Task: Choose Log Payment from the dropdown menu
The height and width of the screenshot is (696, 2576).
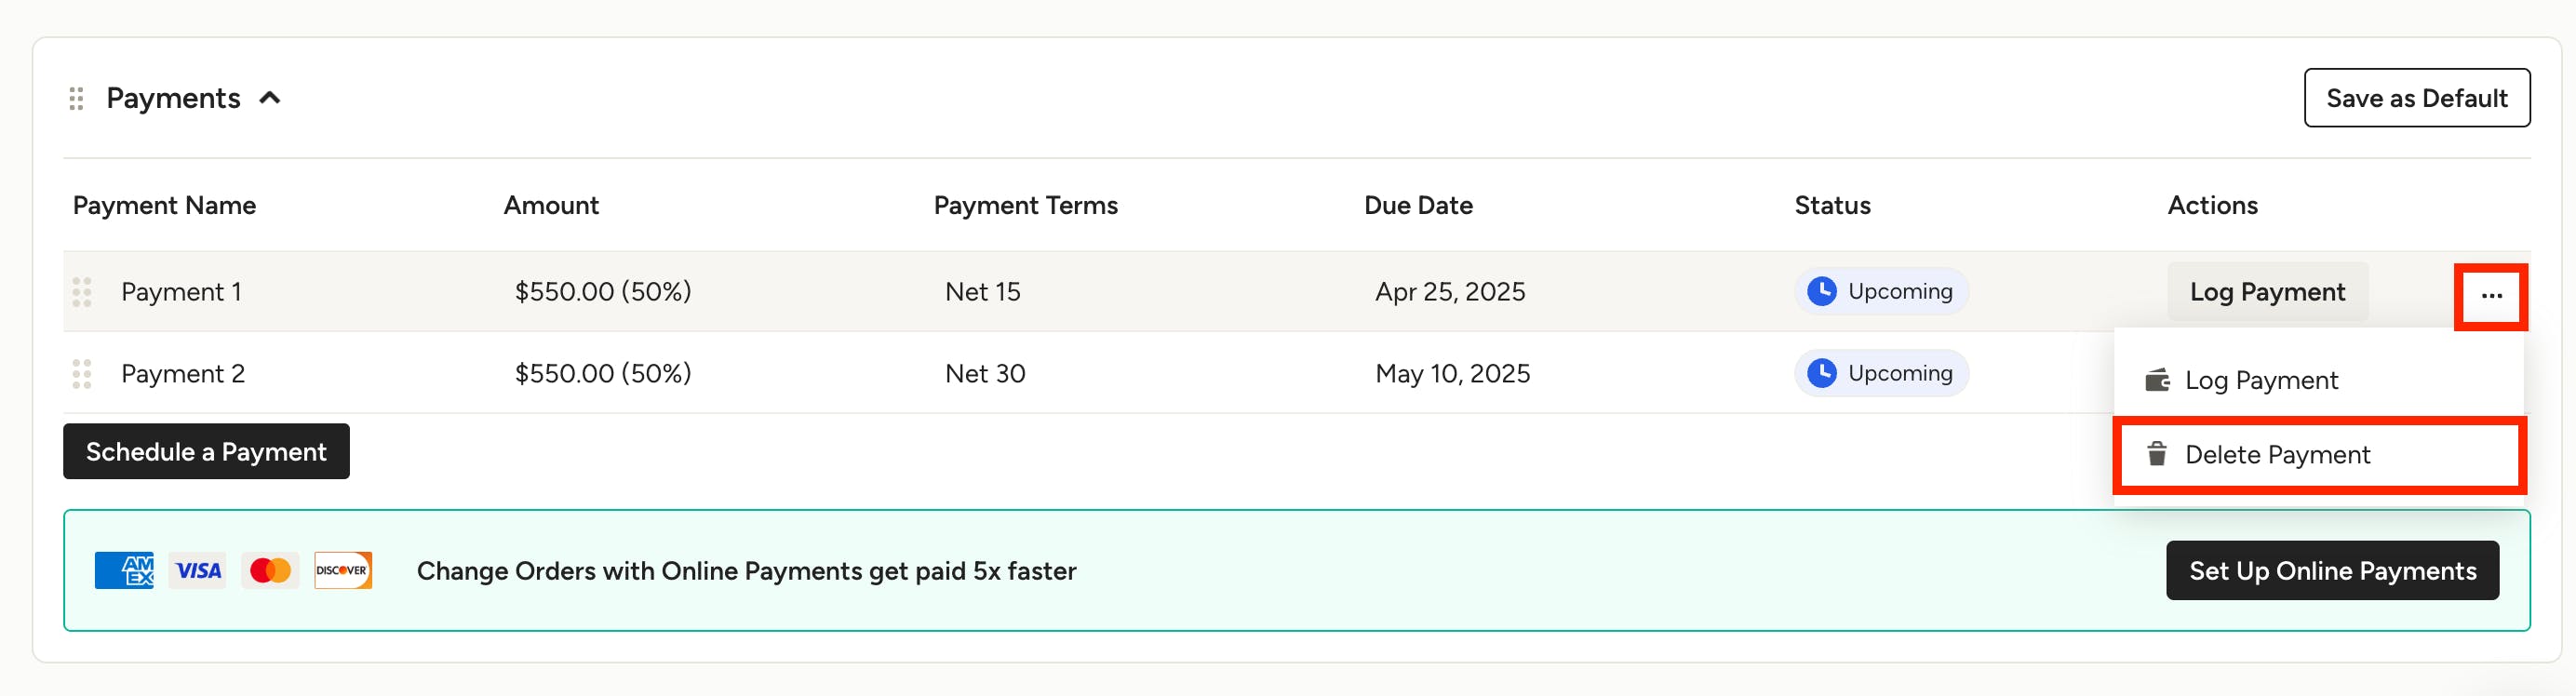Action: click(2260, 380)
